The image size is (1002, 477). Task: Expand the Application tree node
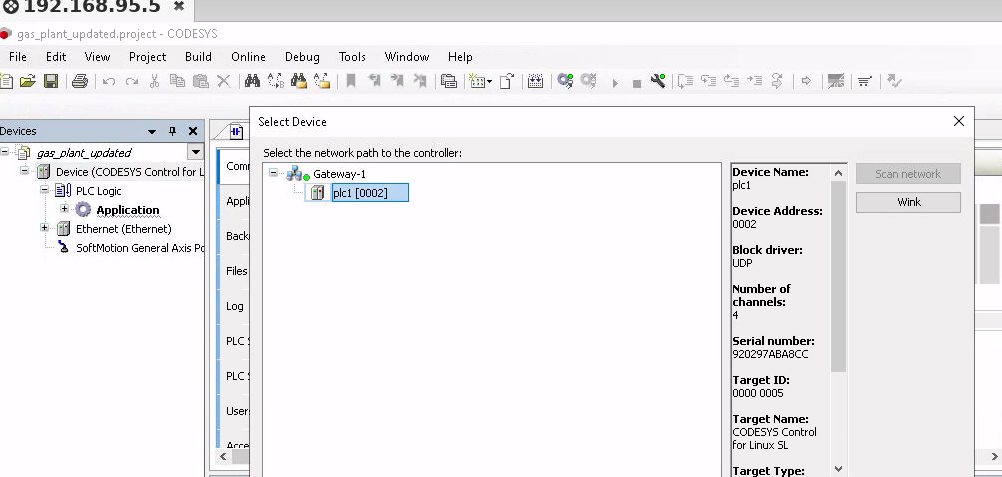coord(64,210)
